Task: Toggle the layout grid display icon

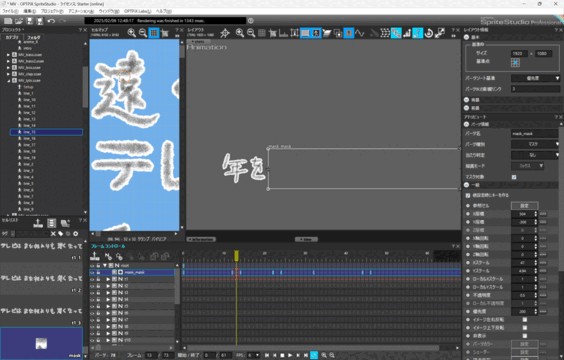Action: (262, 33)
